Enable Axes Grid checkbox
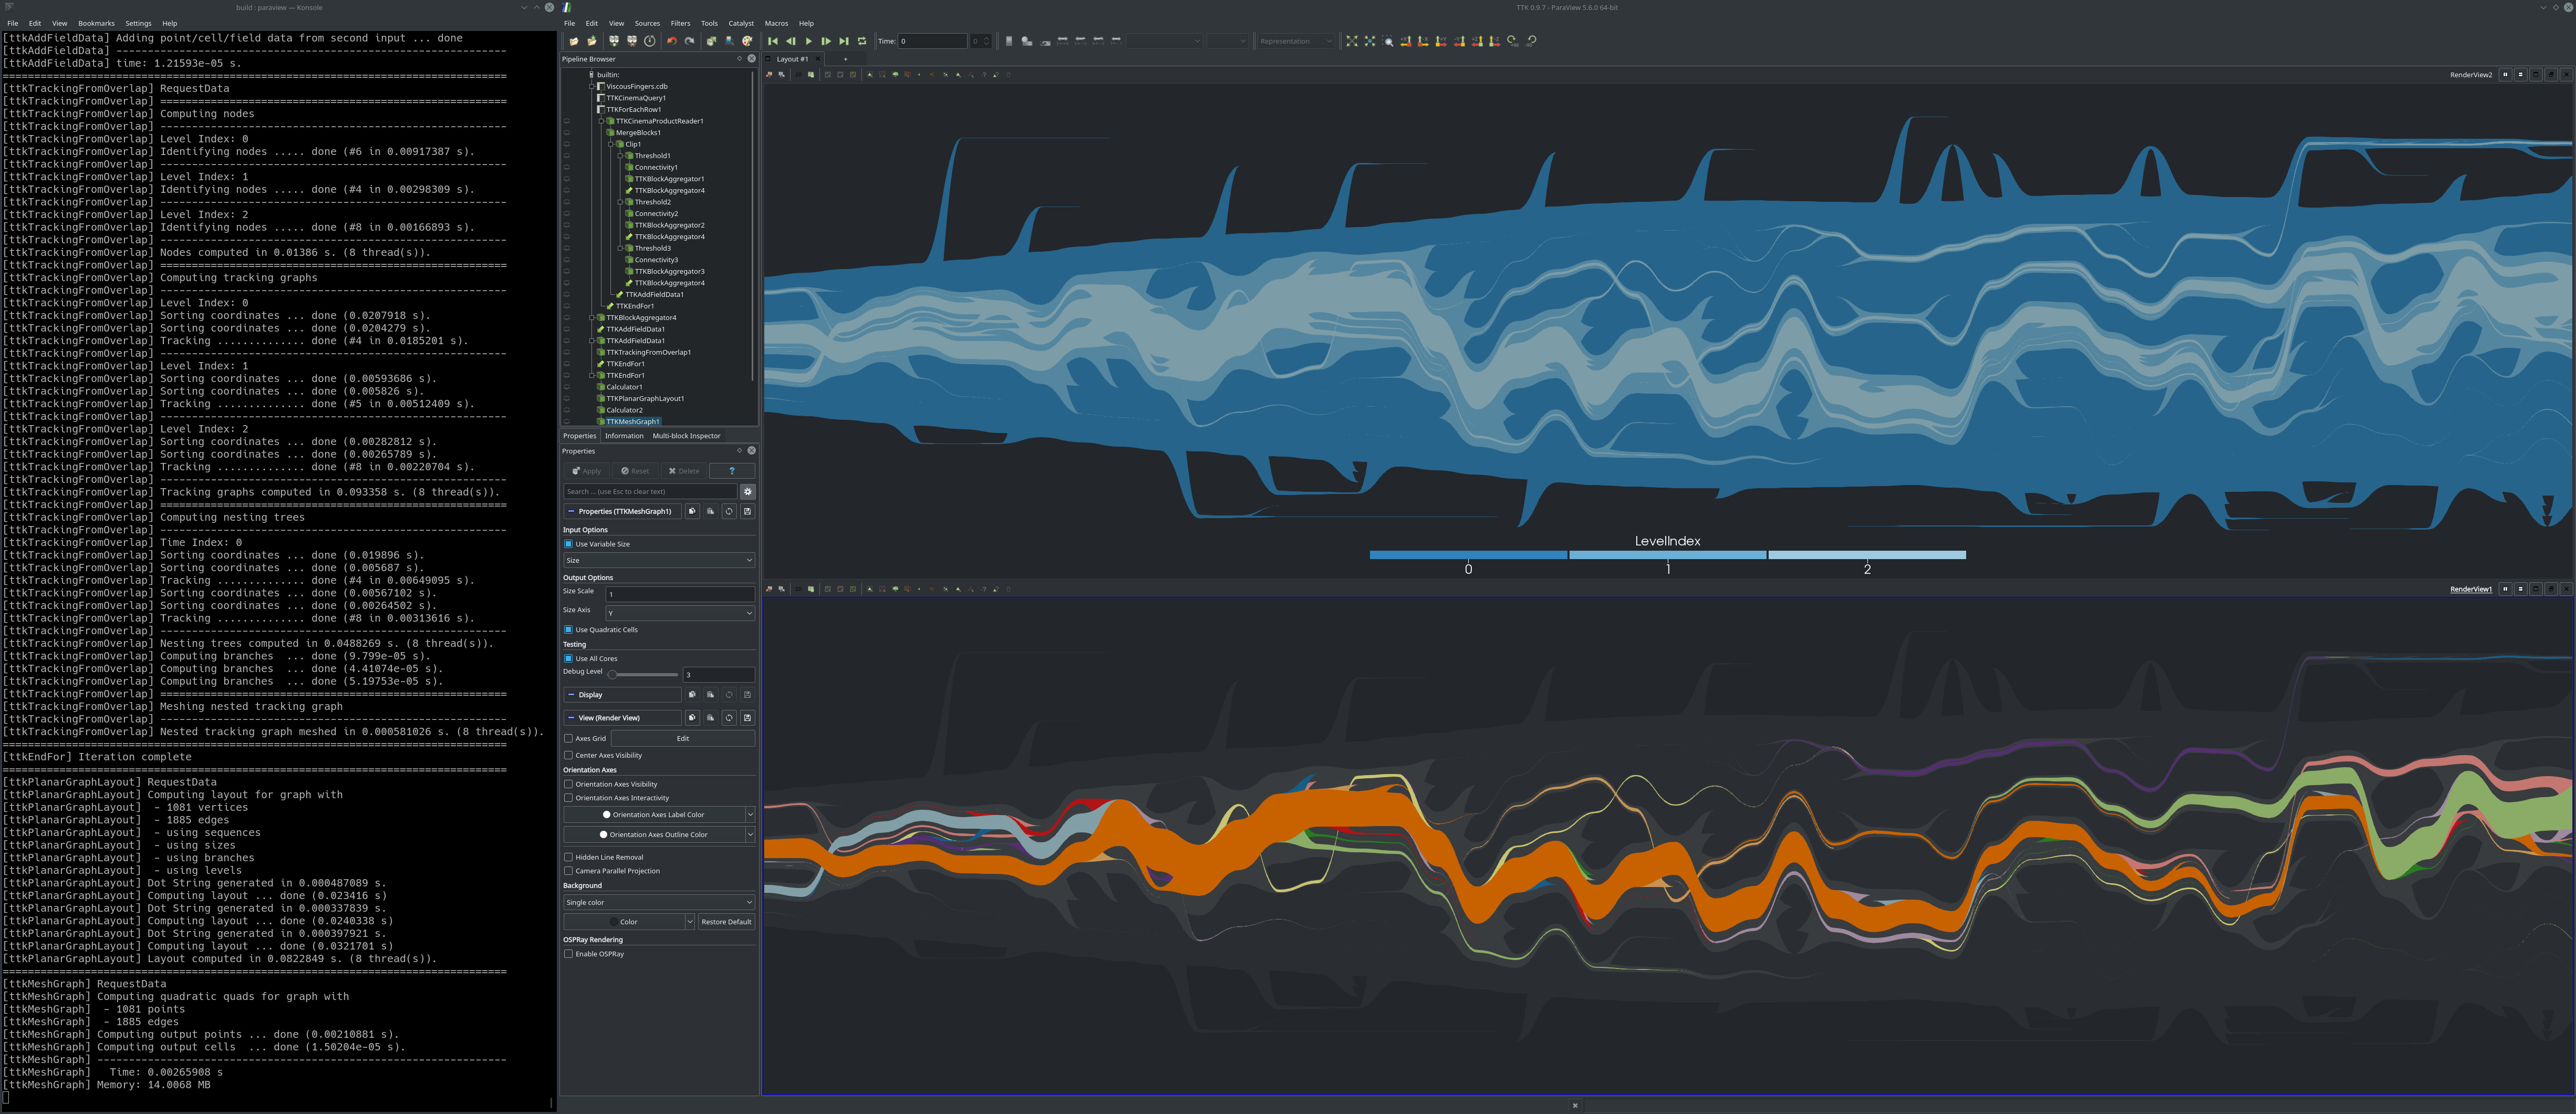The width and height of the screenshot is (2576, 1114). click(x=568, y=739)
